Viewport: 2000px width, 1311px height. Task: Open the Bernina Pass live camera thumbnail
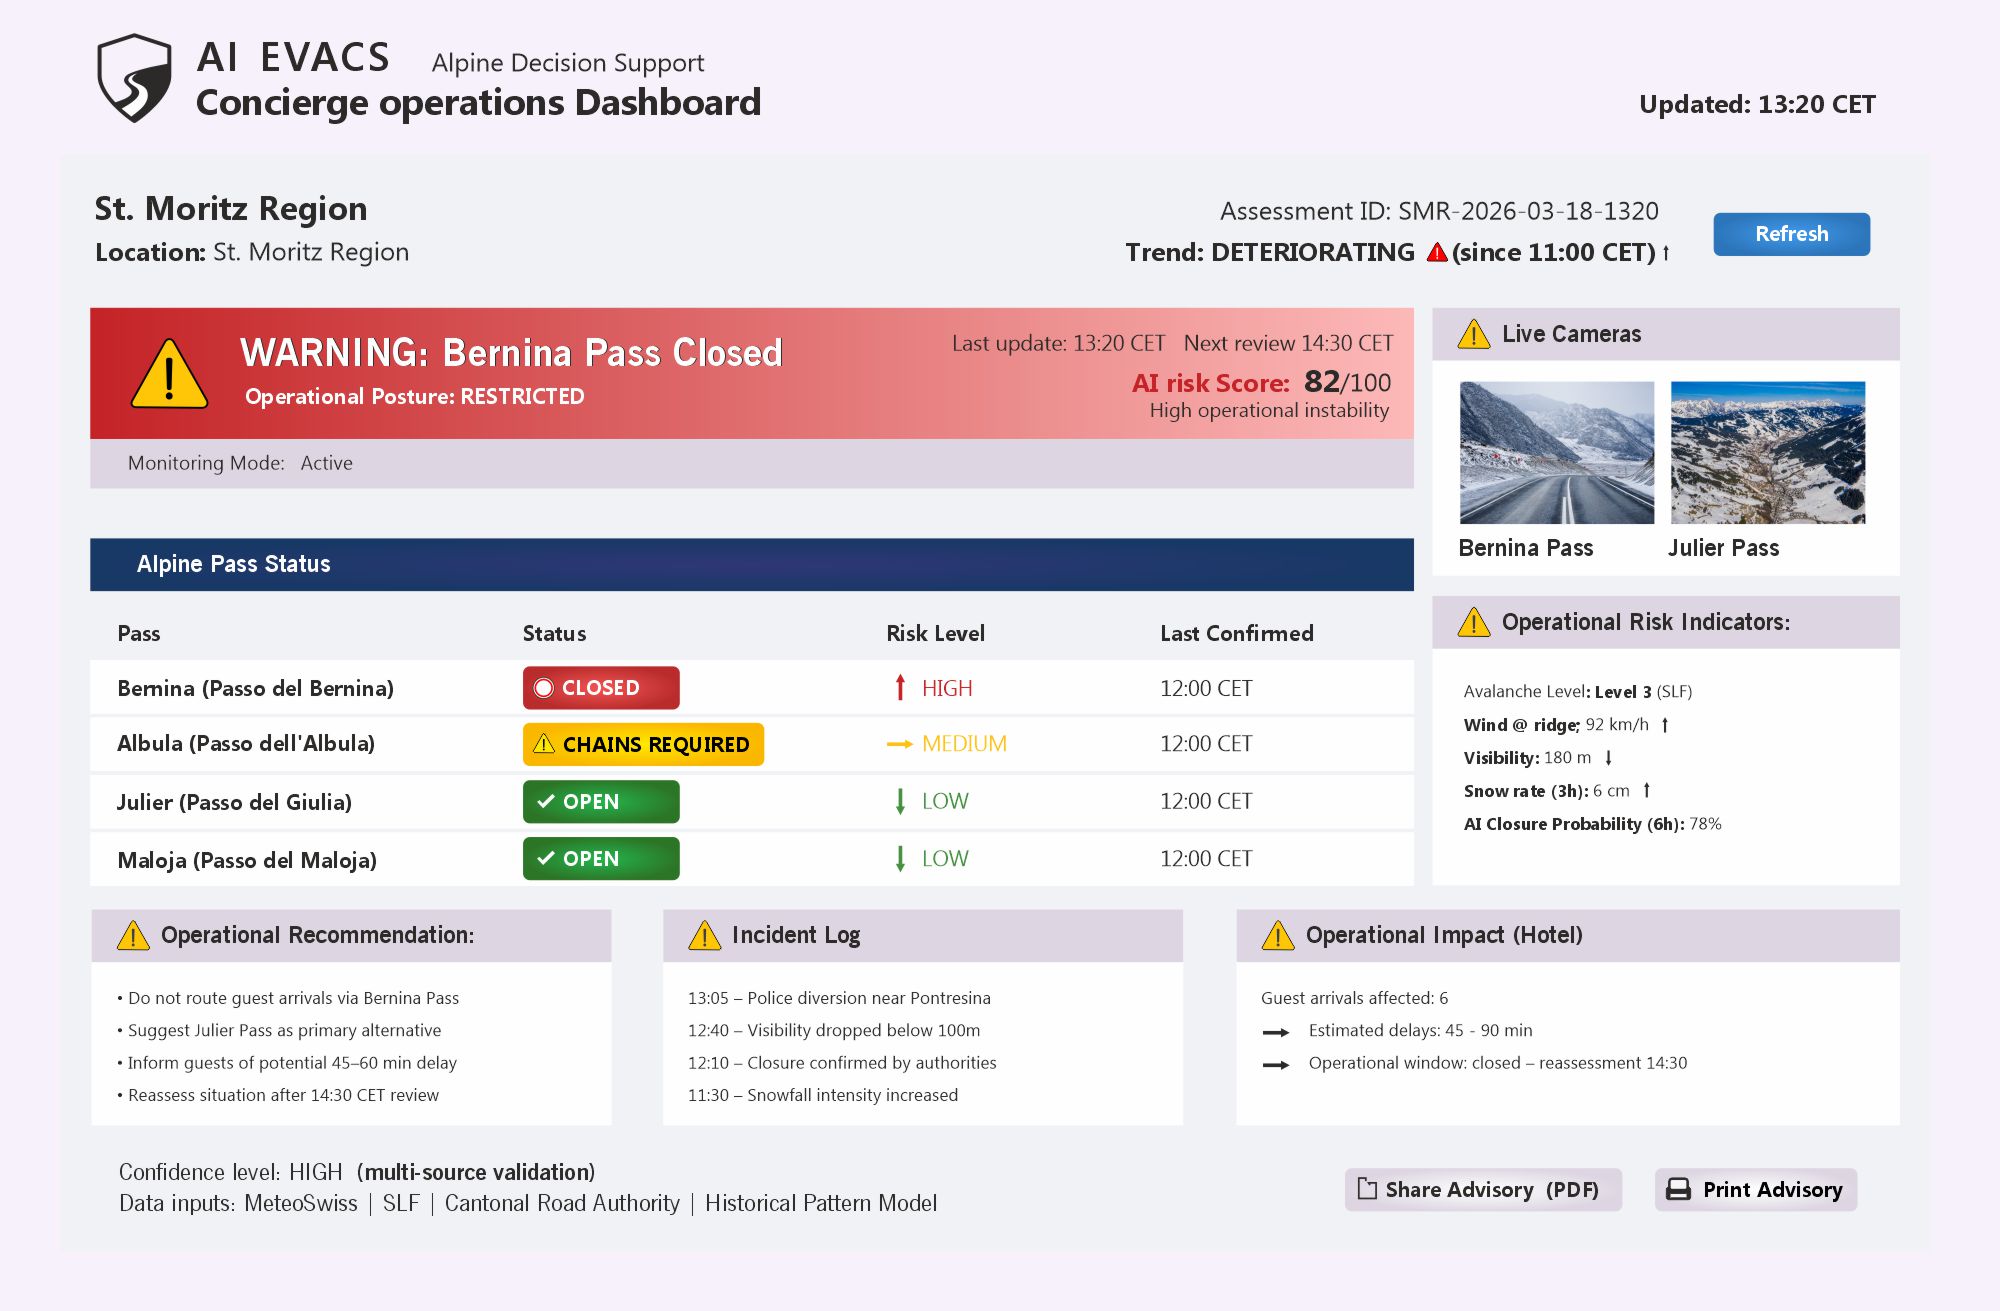coord(1557,452)
